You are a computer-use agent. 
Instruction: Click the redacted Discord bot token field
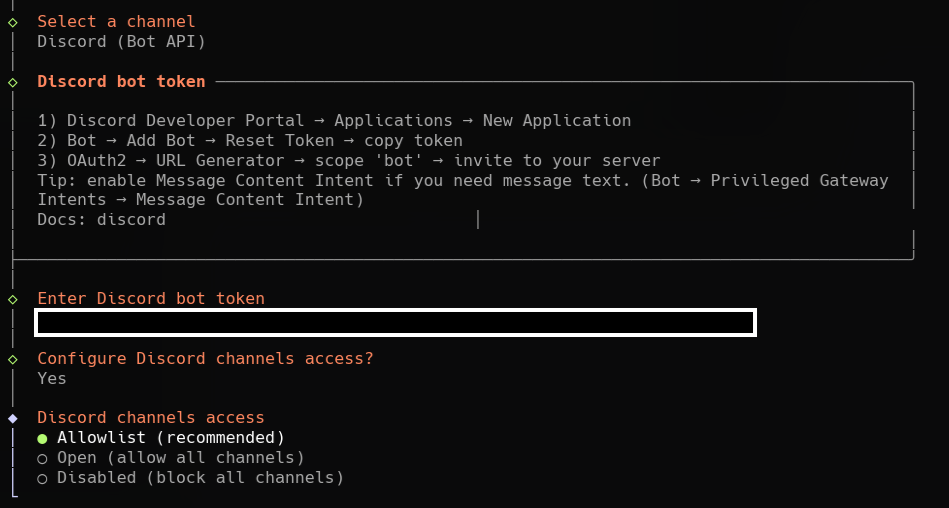[396, 323]
